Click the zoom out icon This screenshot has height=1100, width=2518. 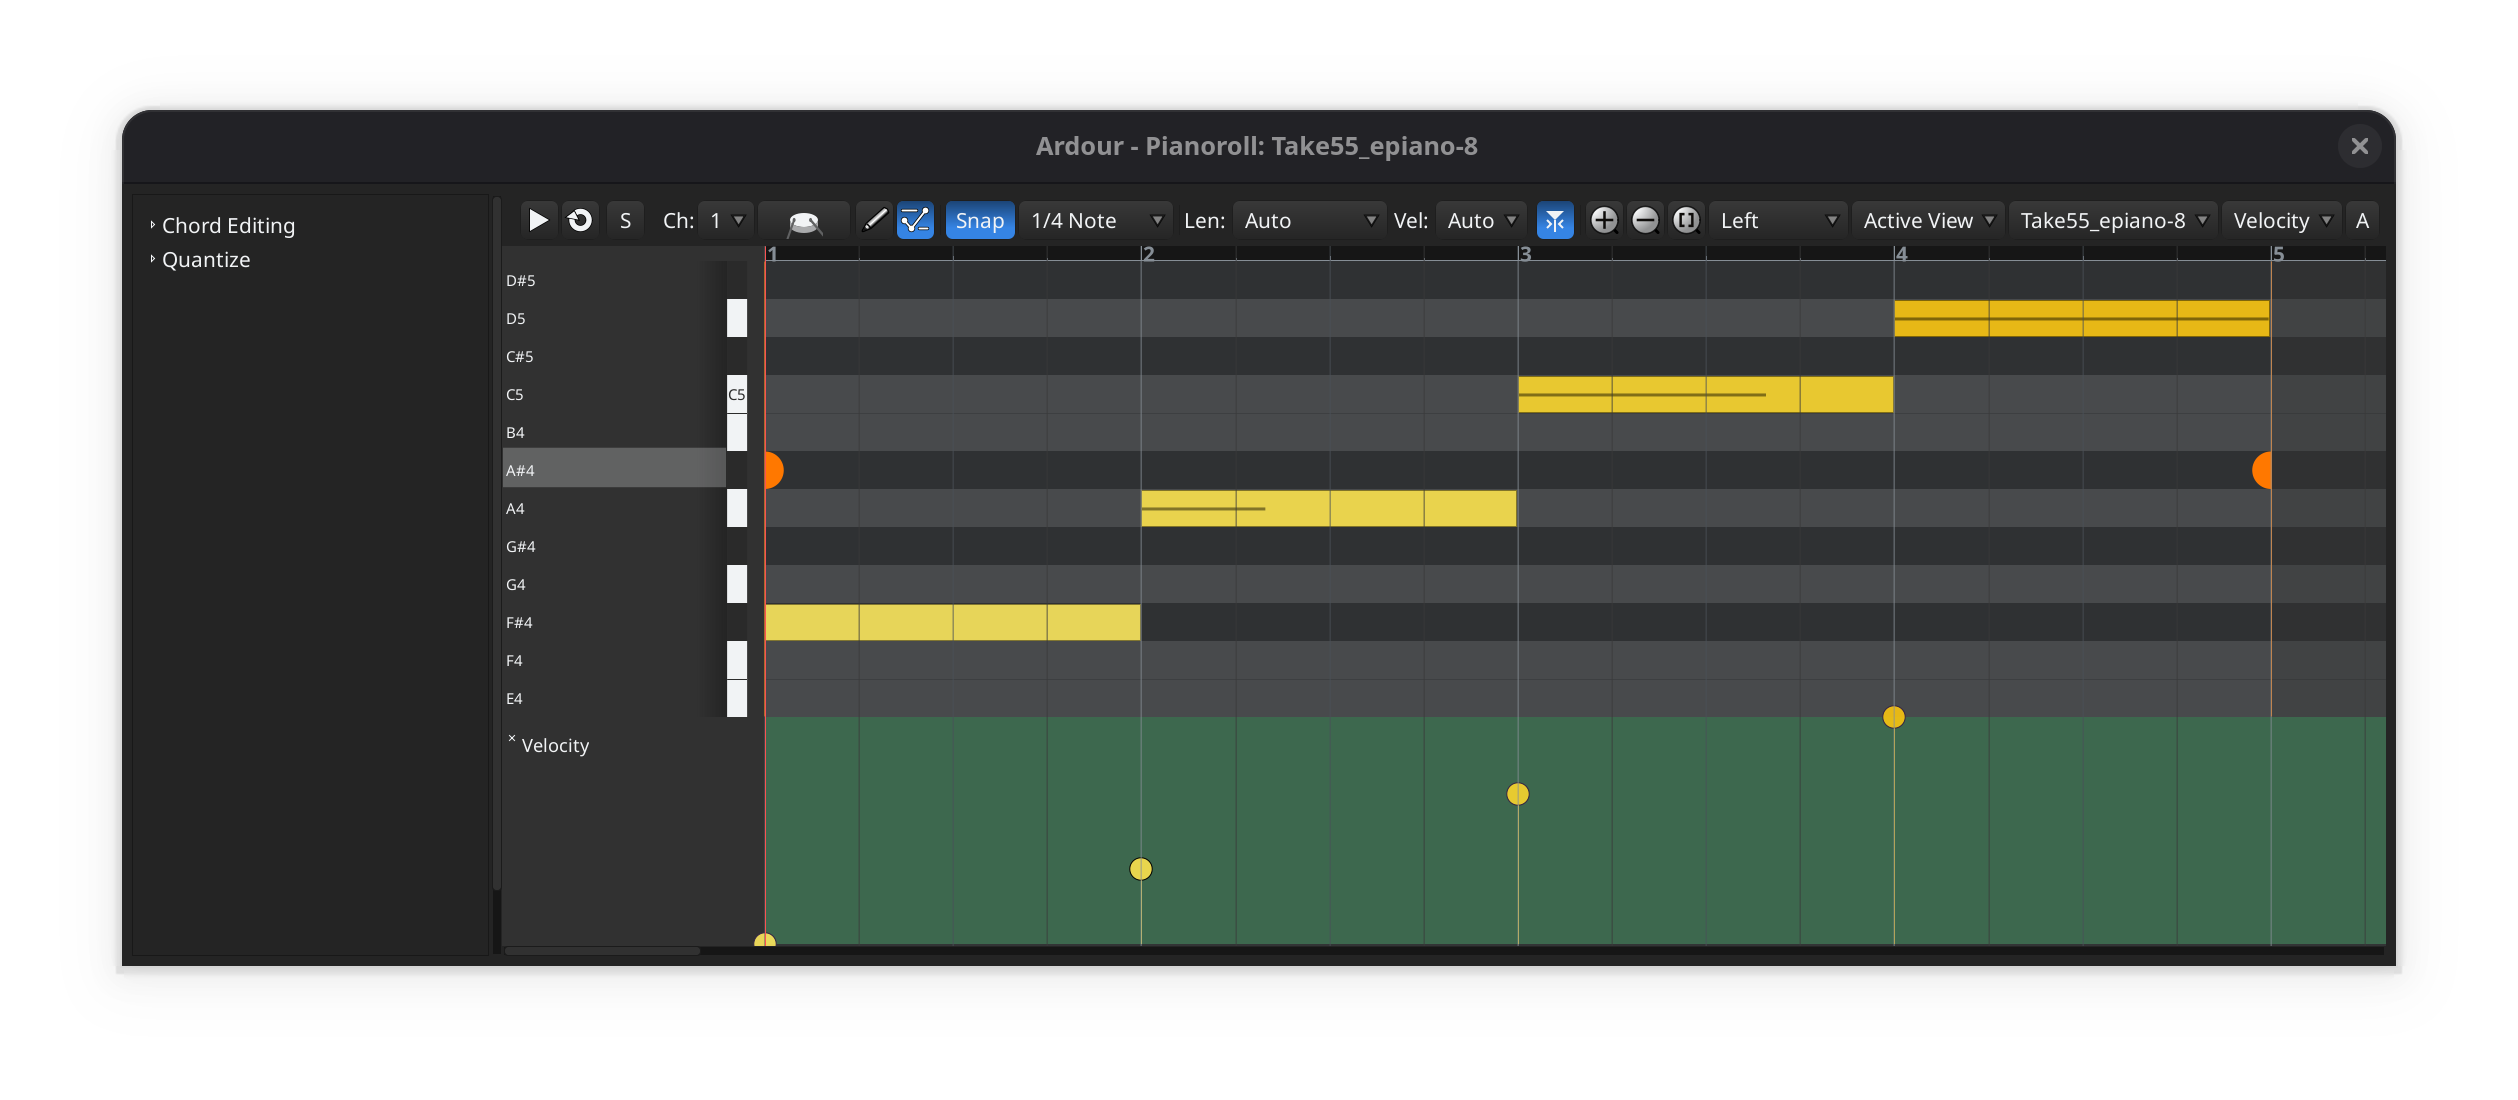click(x=1645, y=220)
